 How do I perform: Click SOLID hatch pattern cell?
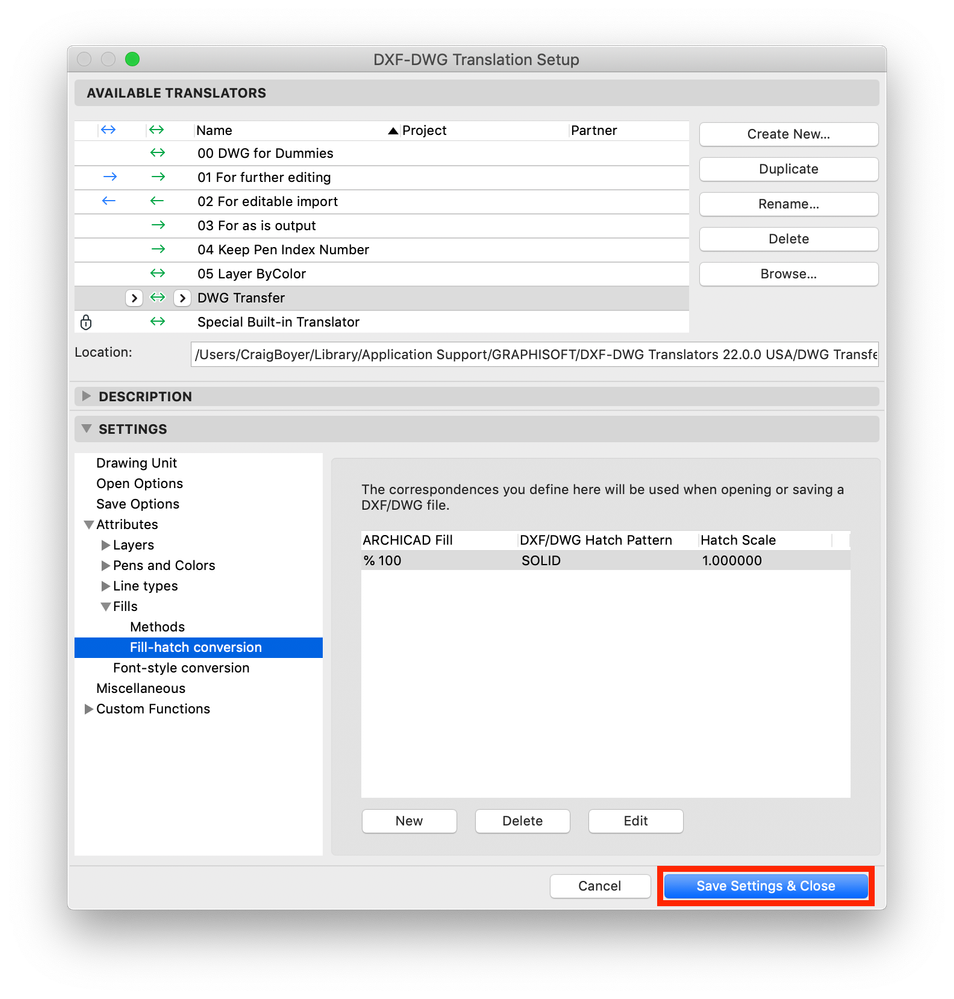tap(541, 561)
